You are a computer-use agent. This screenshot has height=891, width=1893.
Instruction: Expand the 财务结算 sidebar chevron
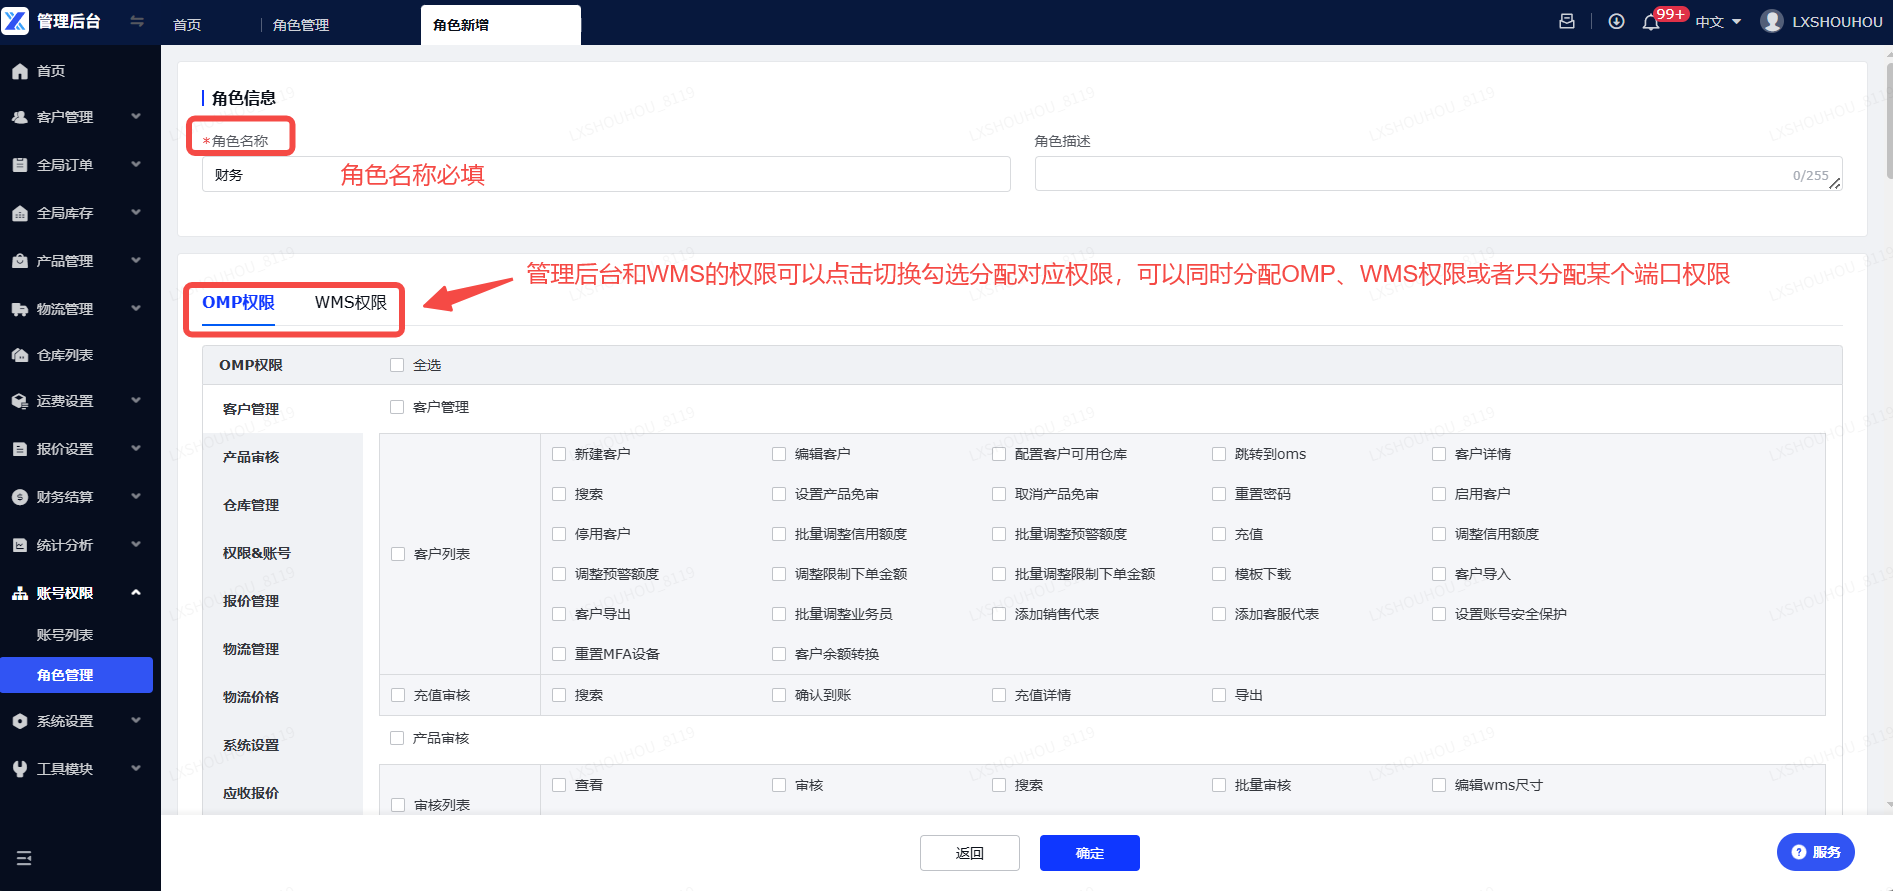click(x=136, y=497)
